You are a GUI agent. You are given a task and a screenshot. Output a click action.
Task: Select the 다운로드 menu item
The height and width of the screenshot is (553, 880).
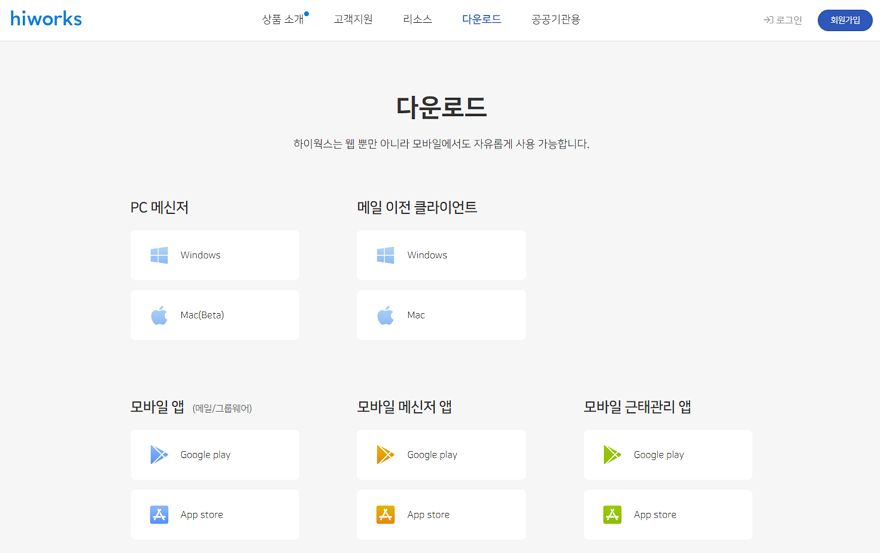(x=482, y=20)
